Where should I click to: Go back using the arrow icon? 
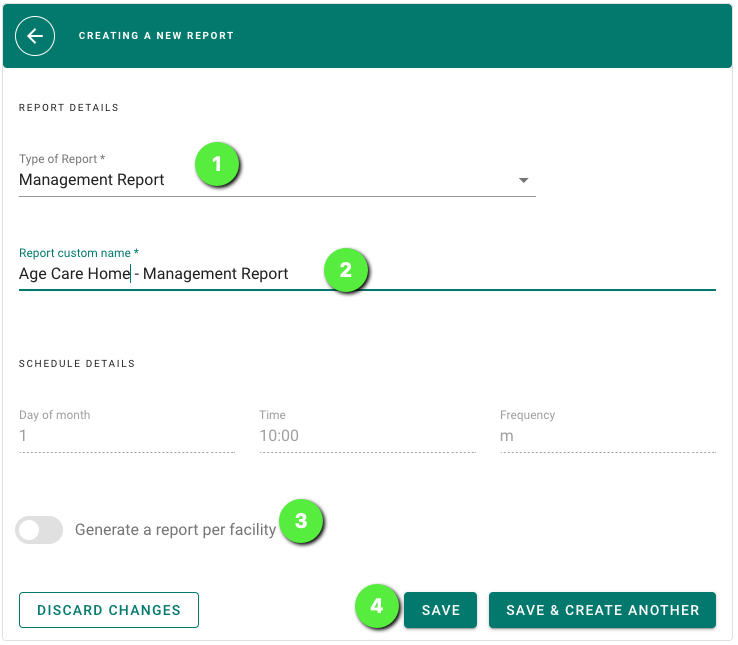(35, 36)
